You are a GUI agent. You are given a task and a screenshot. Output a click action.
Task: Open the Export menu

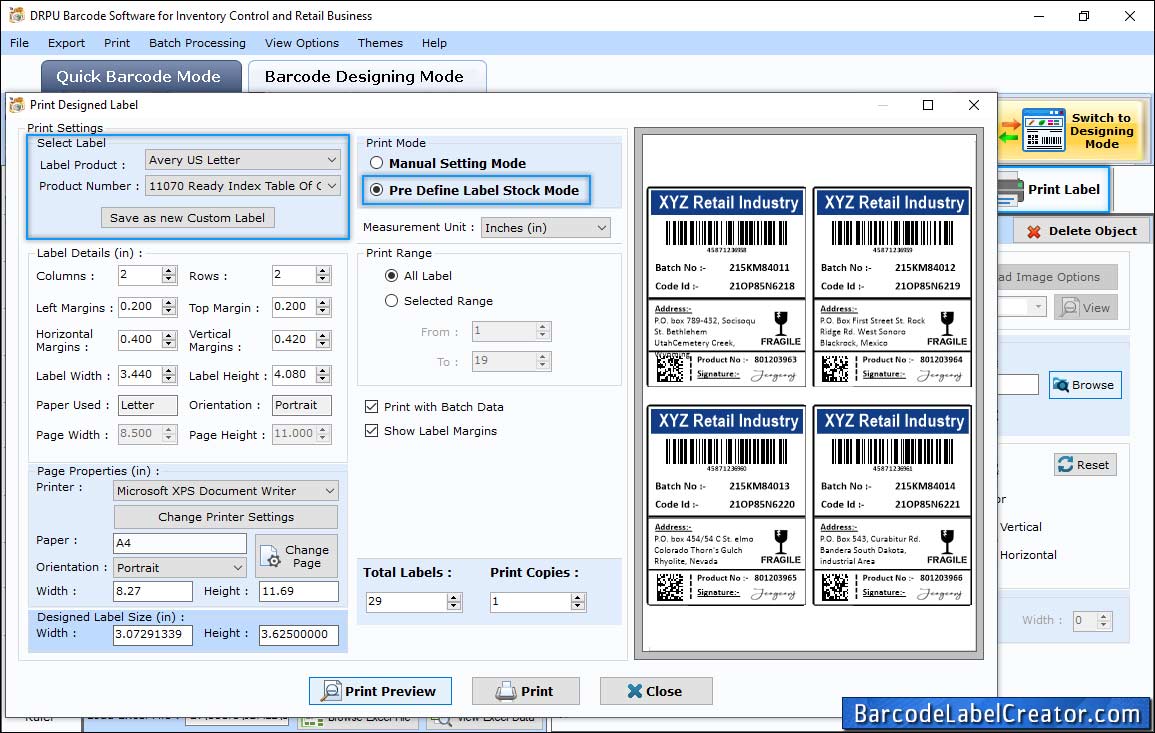(x=66, y=43)
